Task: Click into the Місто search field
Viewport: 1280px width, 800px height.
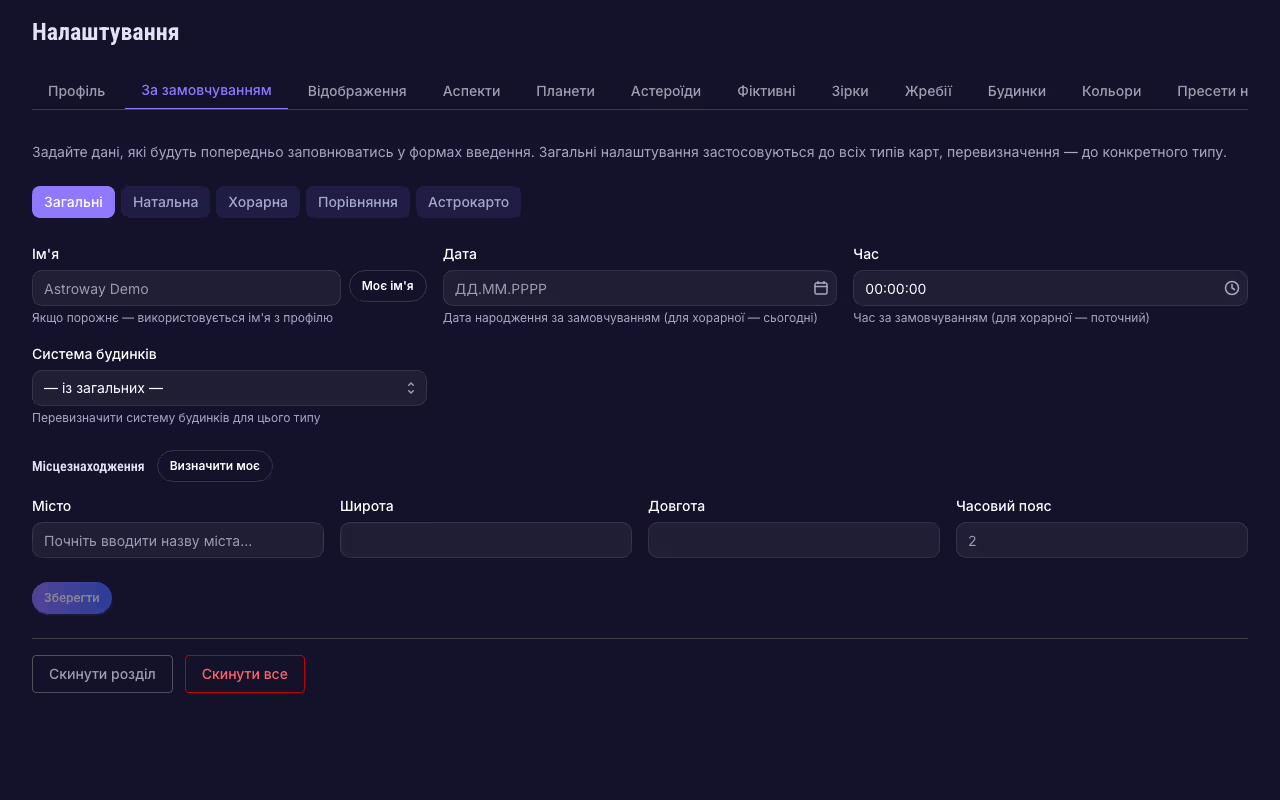Action: 178,540
